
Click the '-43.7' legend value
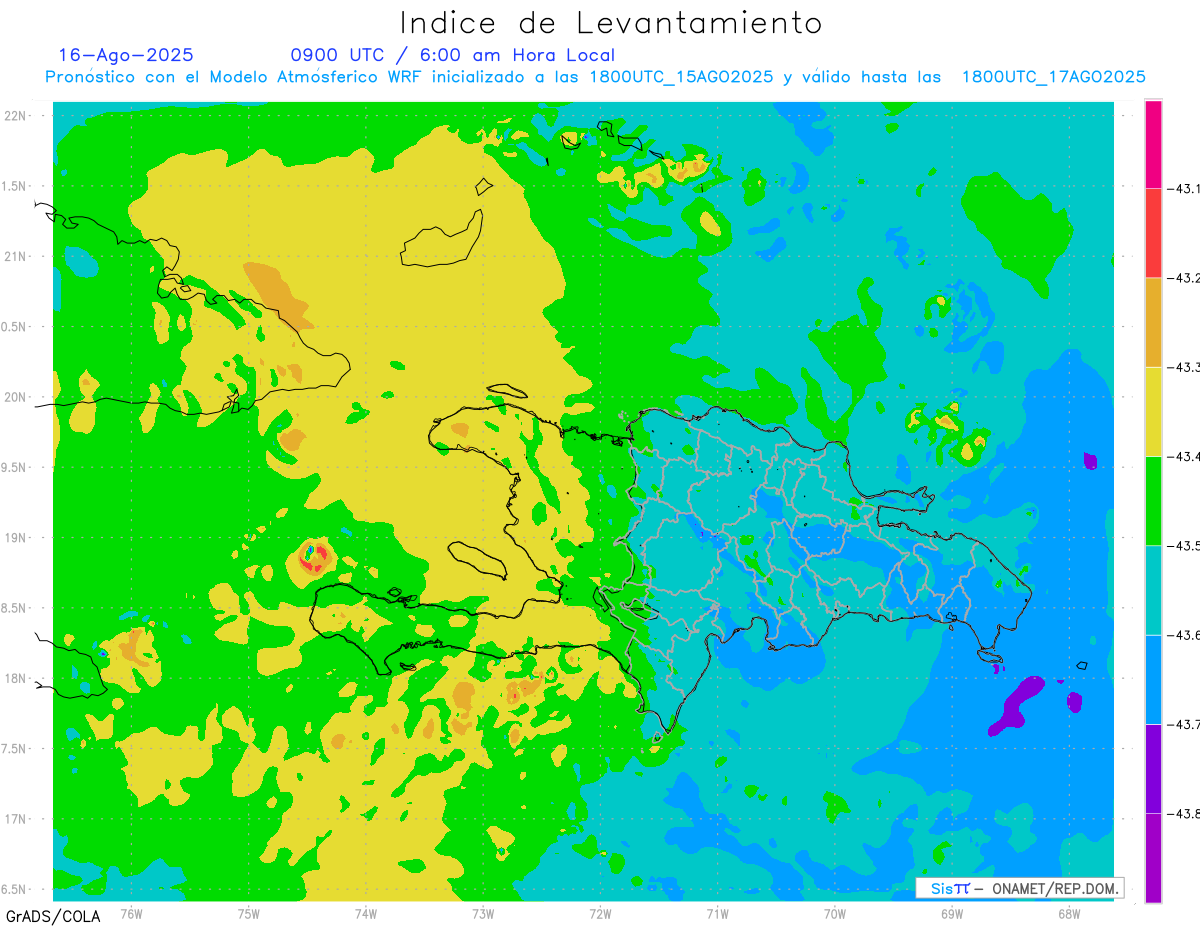tap(1182, 724)
